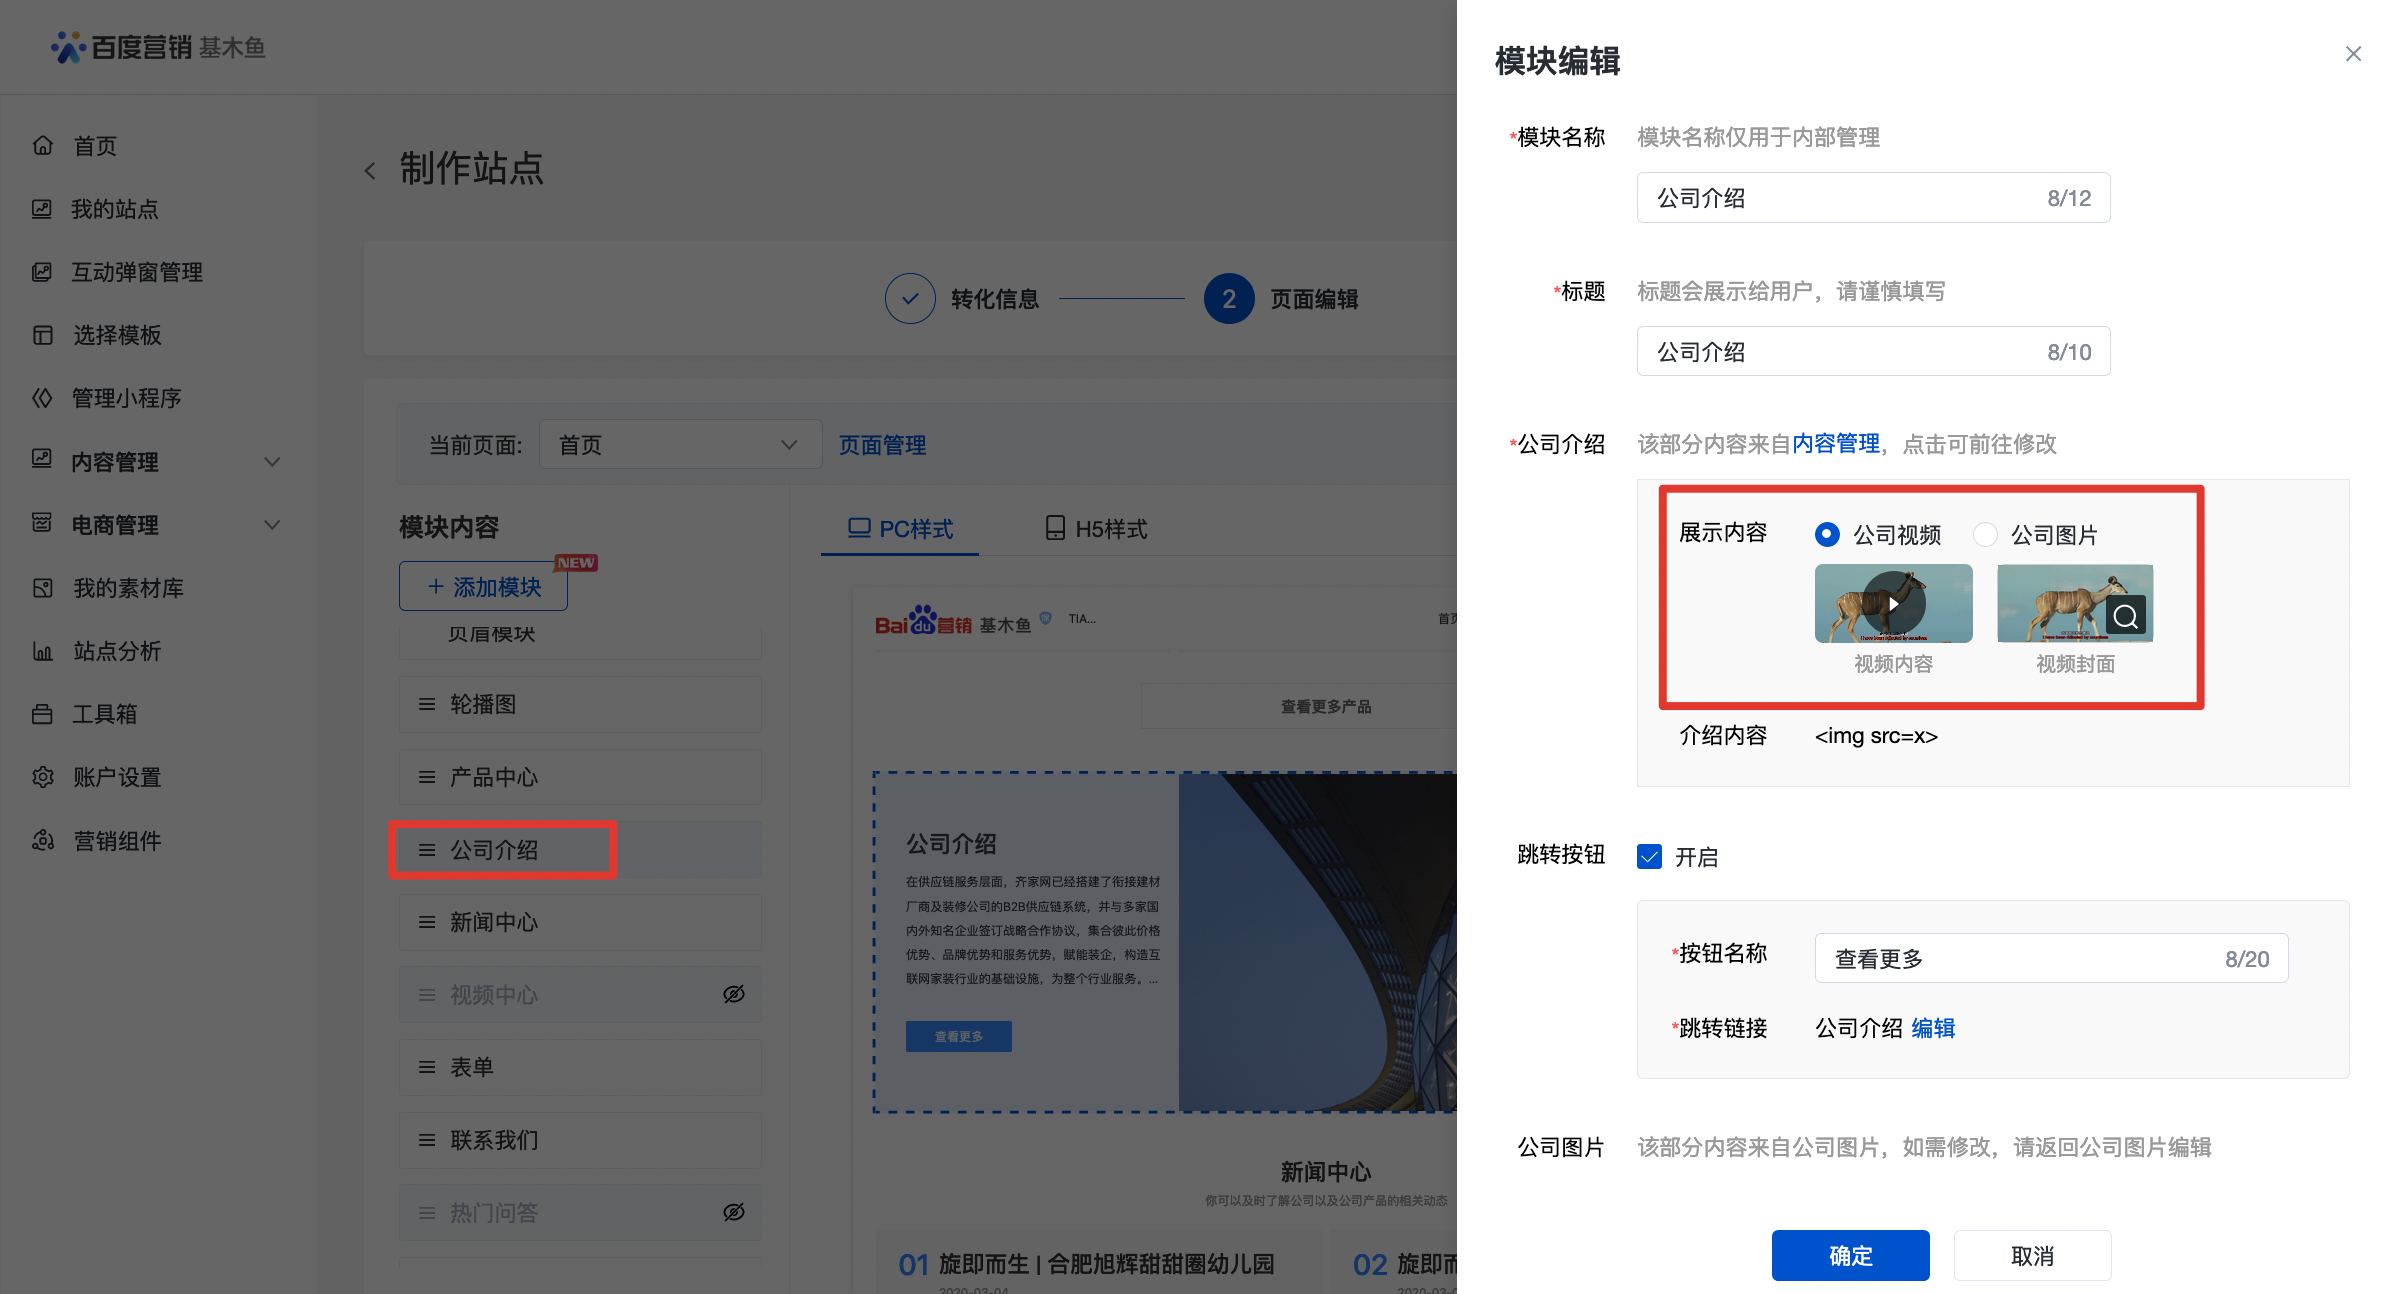
Task: Click drag handle icon of 轮播图 module
Action: coord(427,704)
